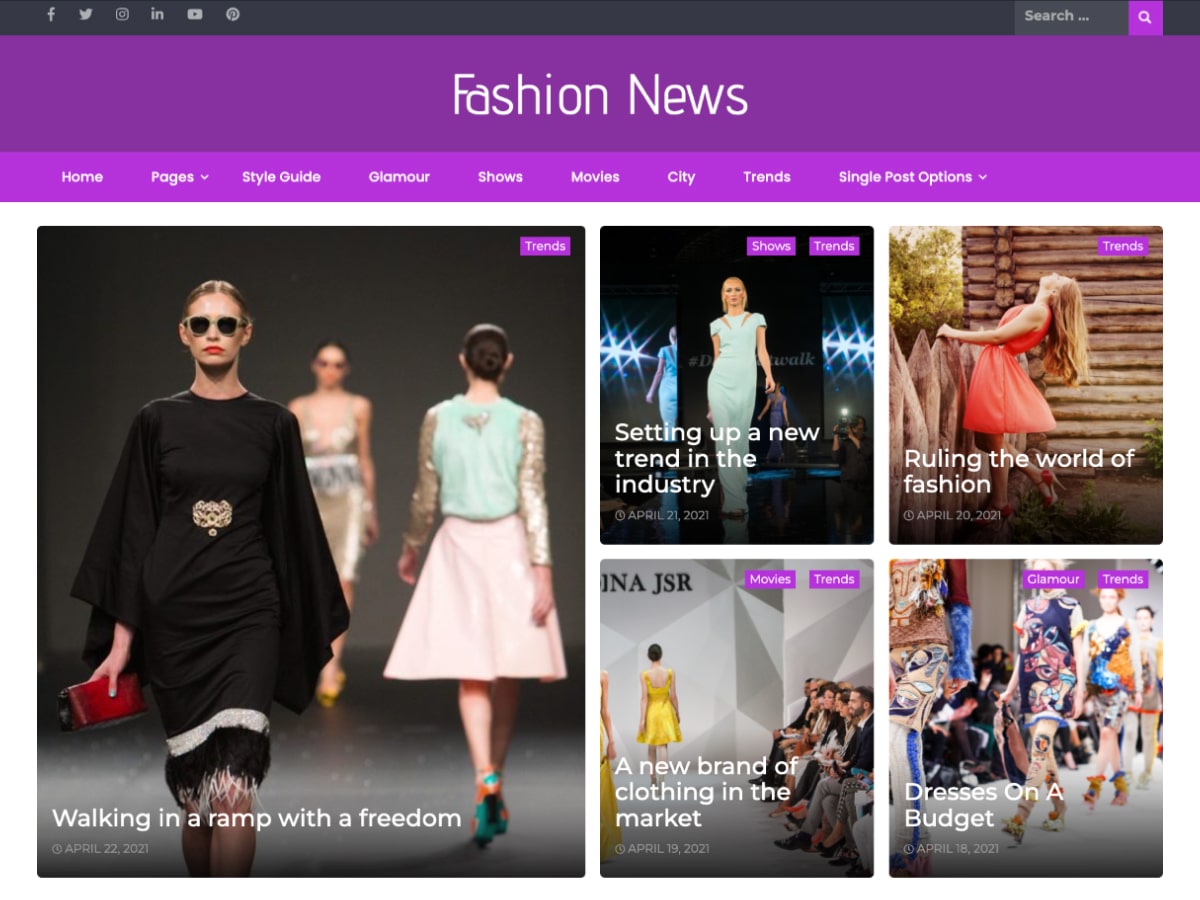The height and width of the screenshot is (900, 1200).
Task: Open the Single Post Options dropdown
Action: pos(905,177)
